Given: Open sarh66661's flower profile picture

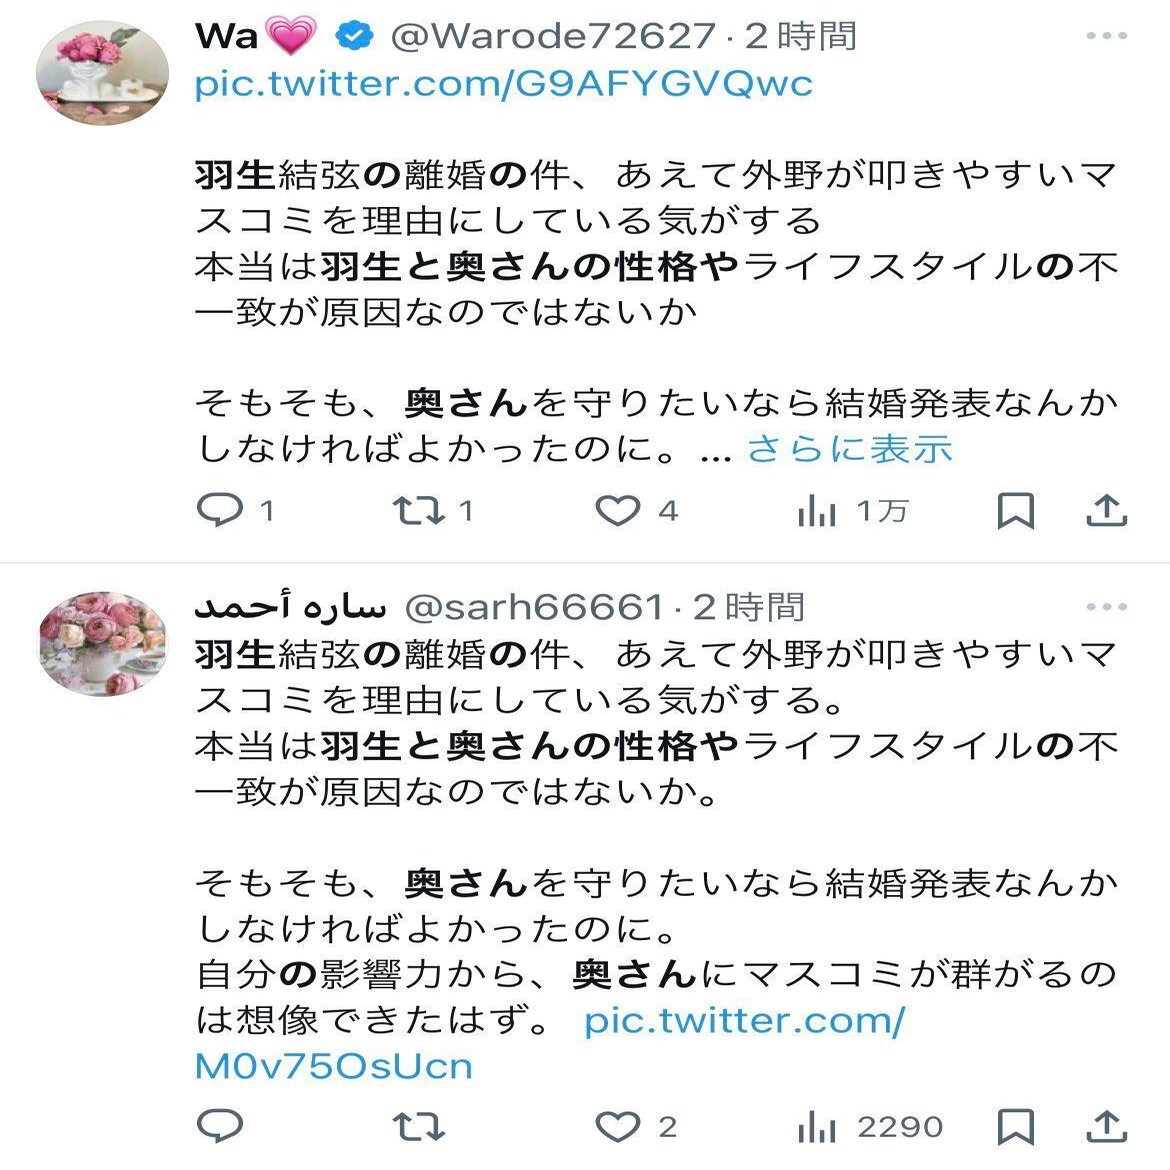Looking at the screenshot, I should [x=103, y=644].
